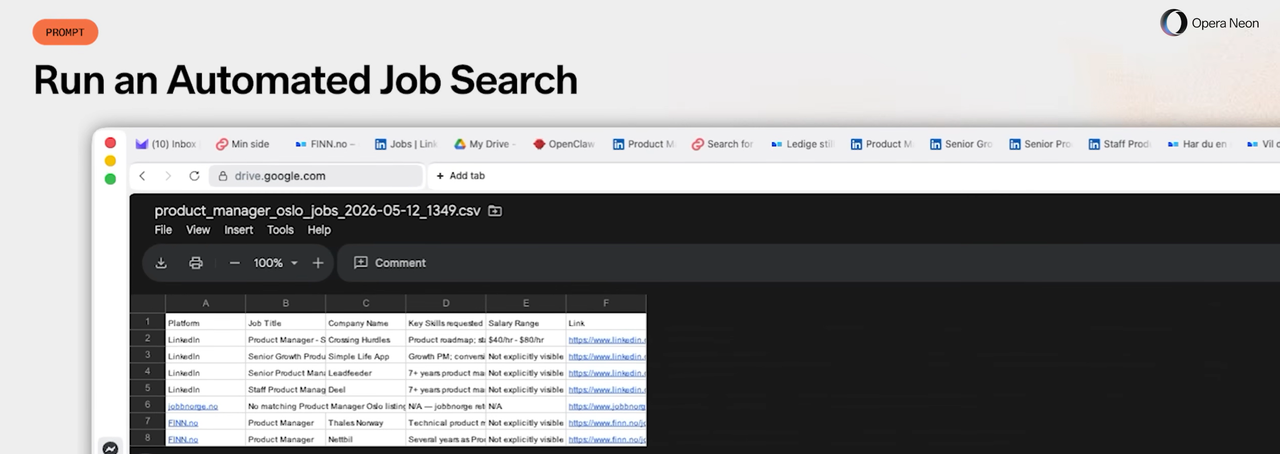Viewport: 1280px width, 454px height.
Task: Open FINN.no link in row 7
Action: 183,422
